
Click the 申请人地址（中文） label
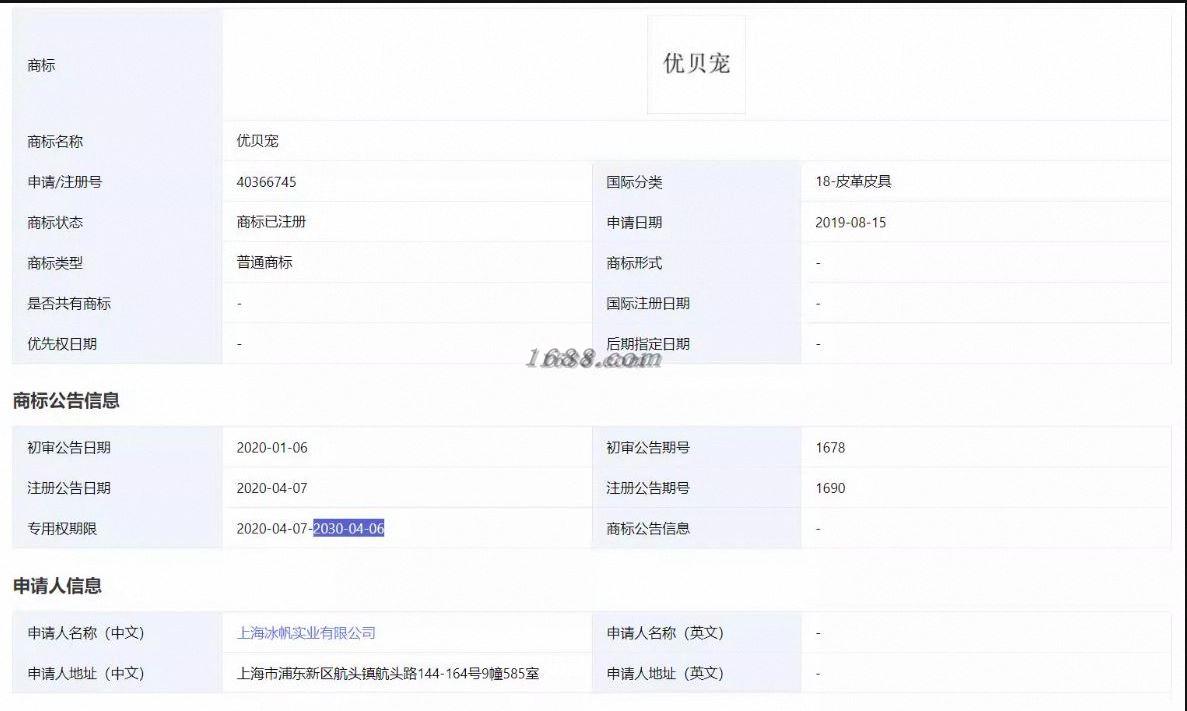coord(86,673)
